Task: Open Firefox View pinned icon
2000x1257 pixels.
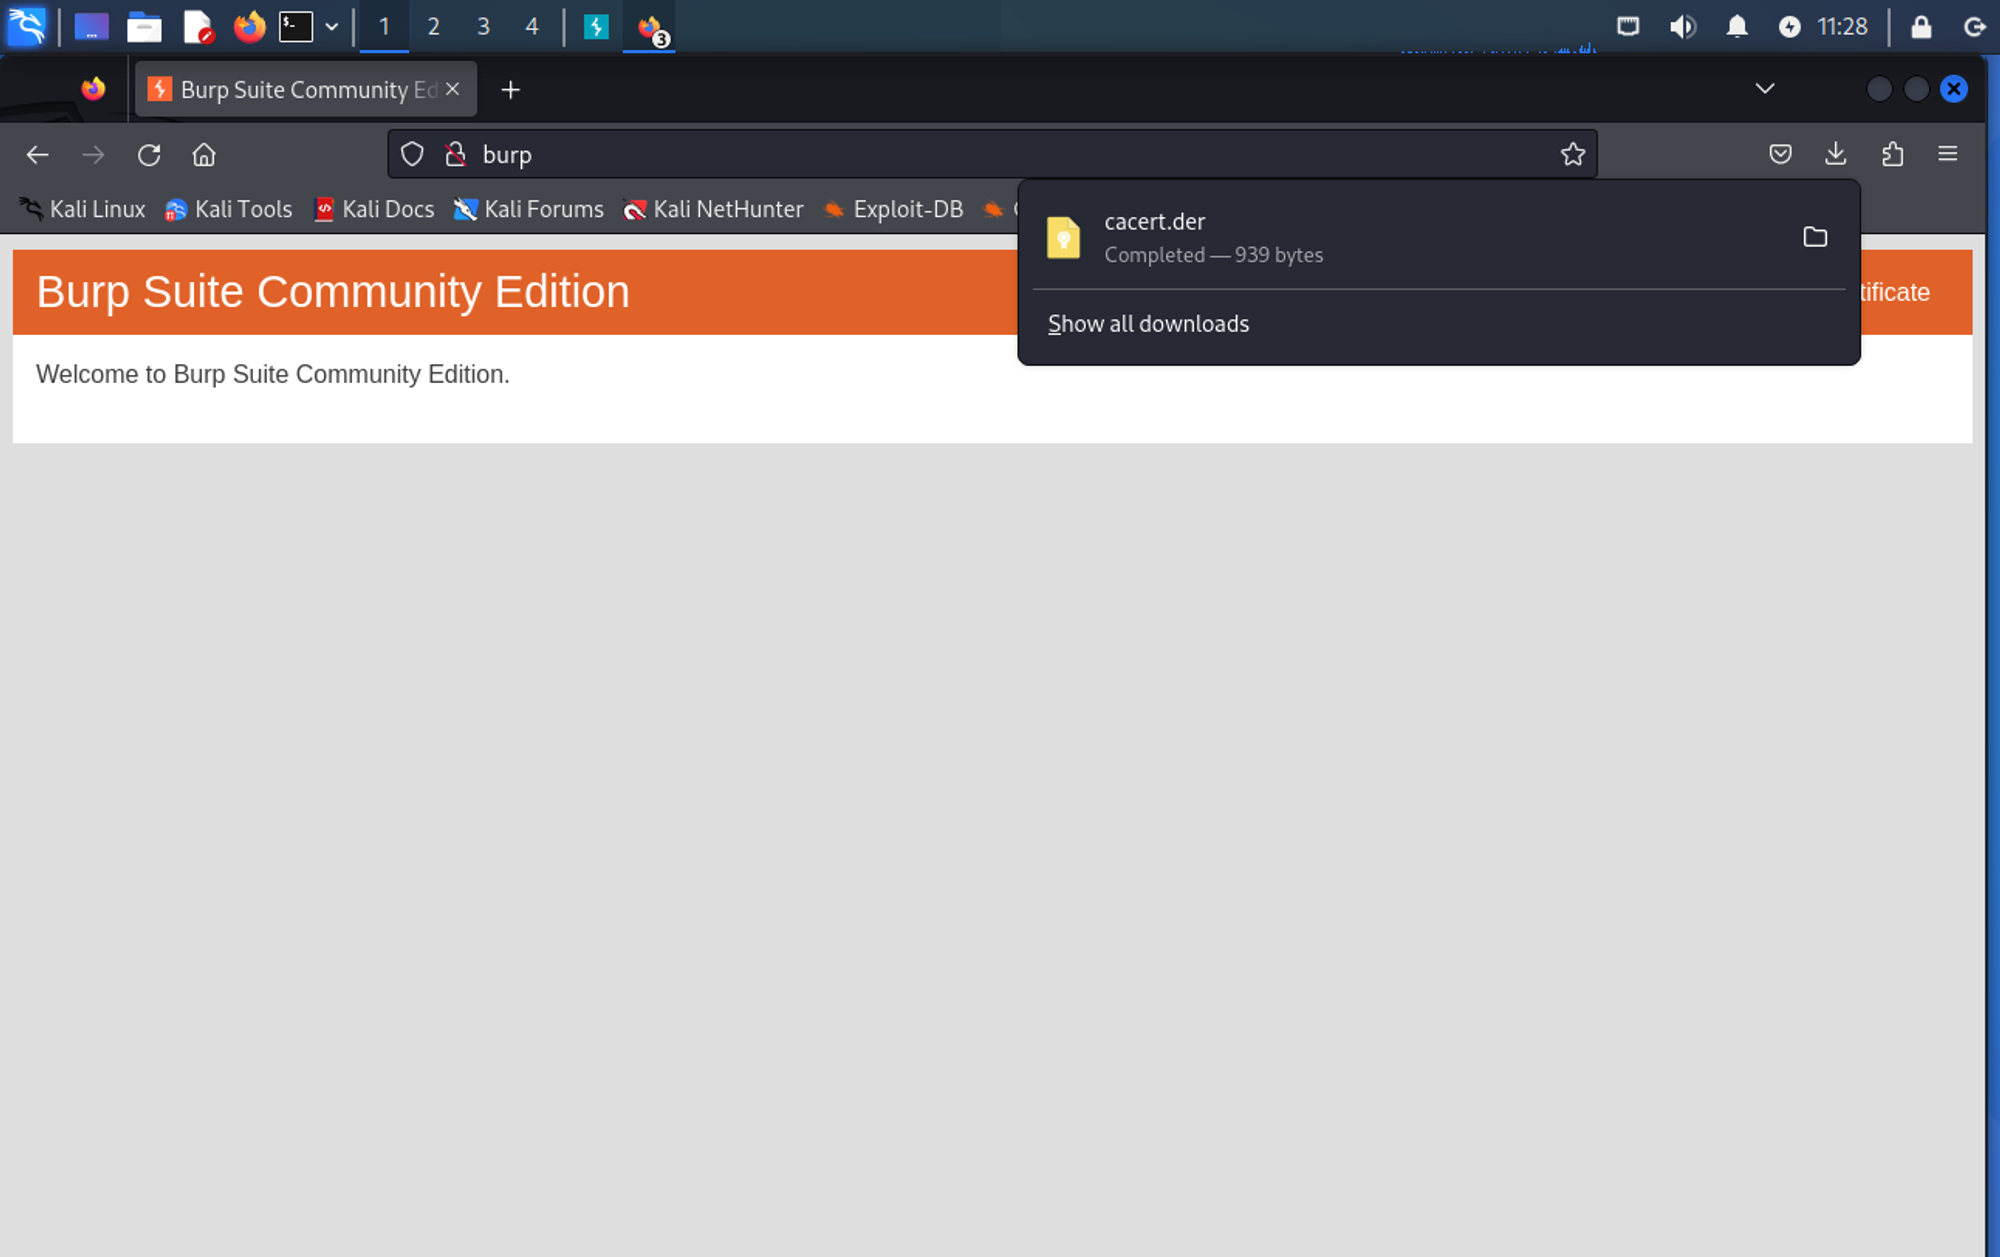Action: click(93, 89)
